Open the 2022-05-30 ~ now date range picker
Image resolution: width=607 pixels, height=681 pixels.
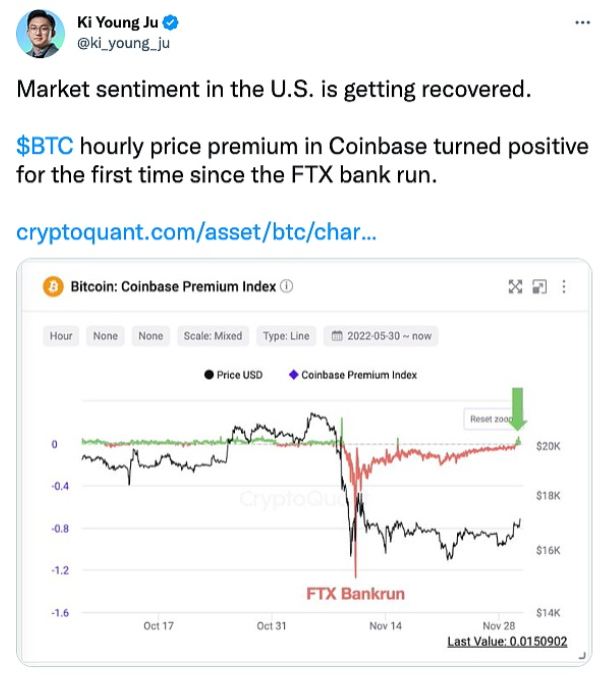pos(381,336)
